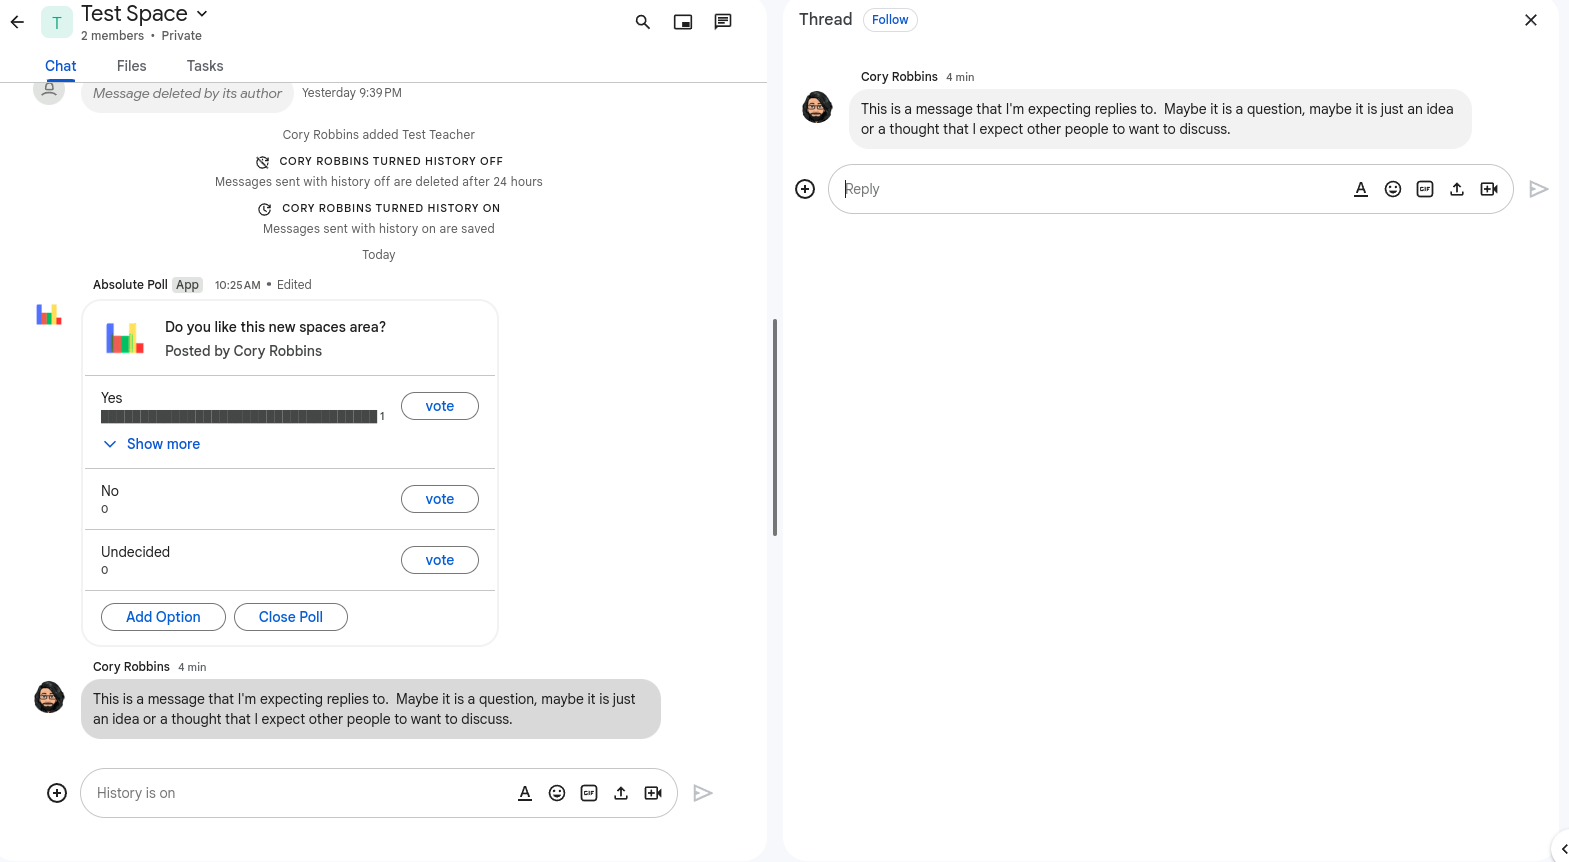This screenshot has width=1569, height=862.
Task: Click Cory Robbins avatar in the thread panel
Action: pos(817,107)
